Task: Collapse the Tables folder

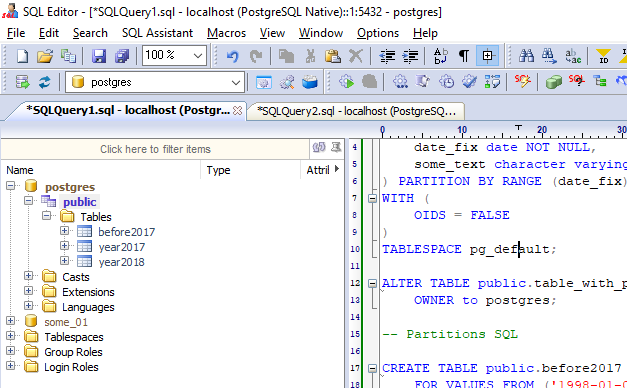Action: (47, 216)
